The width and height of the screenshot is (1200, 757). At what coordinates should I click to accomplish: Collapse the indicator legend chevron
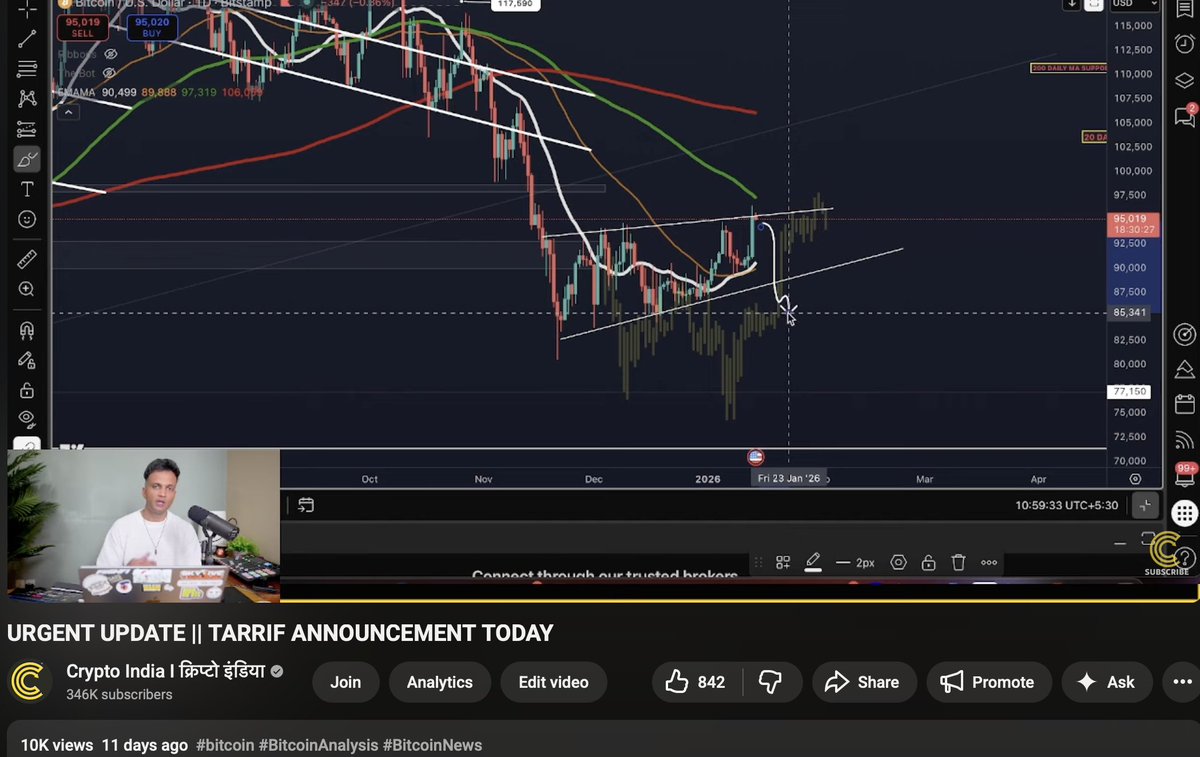point(68,111)
